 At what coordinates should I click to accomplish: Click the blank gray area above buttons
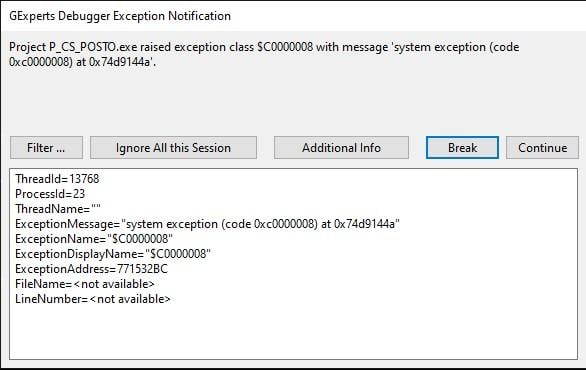[x=293, y=101]
